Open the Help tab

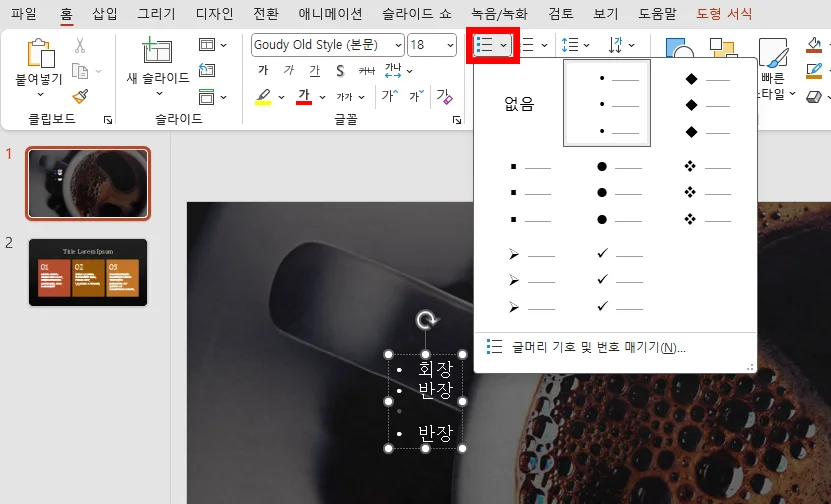pos(657,13)
